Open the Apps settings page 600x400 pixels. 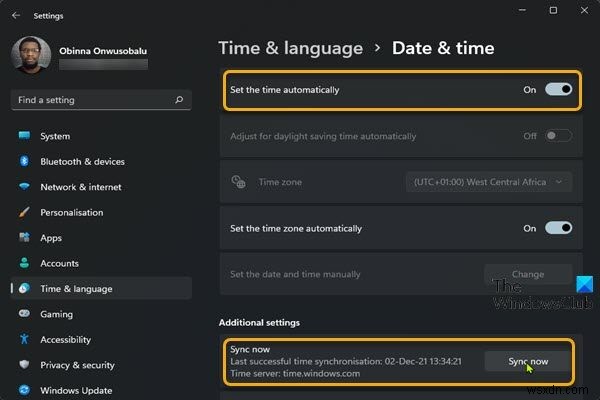(52, 238)
